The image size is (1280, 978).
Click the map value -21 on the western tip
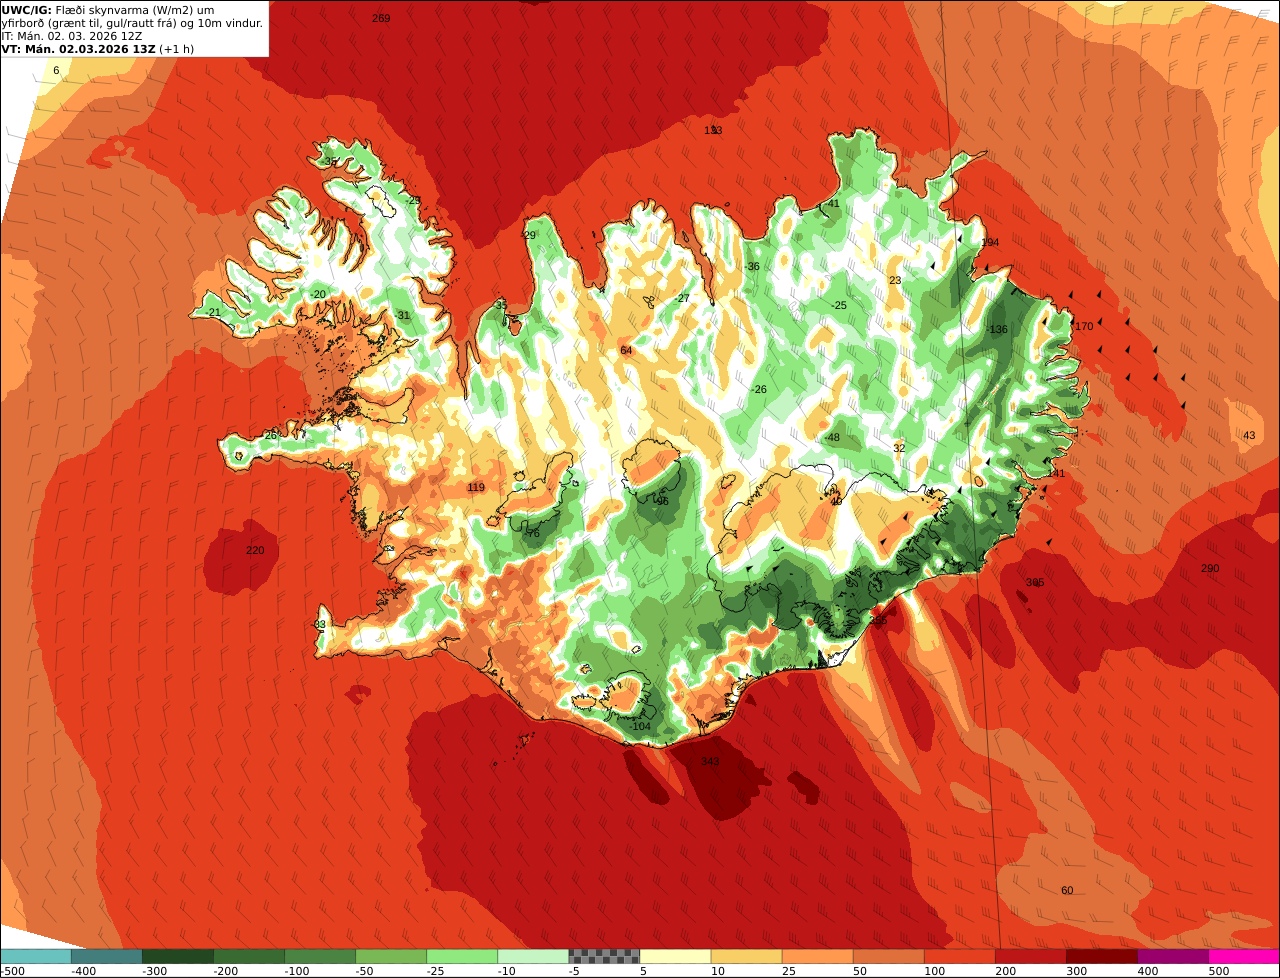click(x=213, y=312)
